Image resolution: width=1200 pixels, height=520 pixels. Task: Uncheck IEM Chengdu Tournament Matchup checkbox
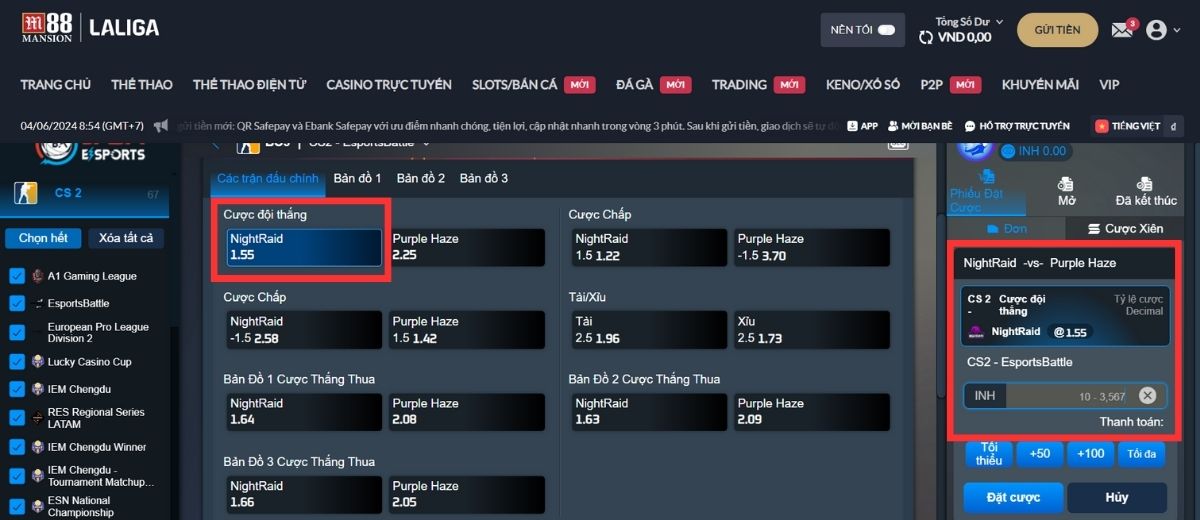(16, 476)
